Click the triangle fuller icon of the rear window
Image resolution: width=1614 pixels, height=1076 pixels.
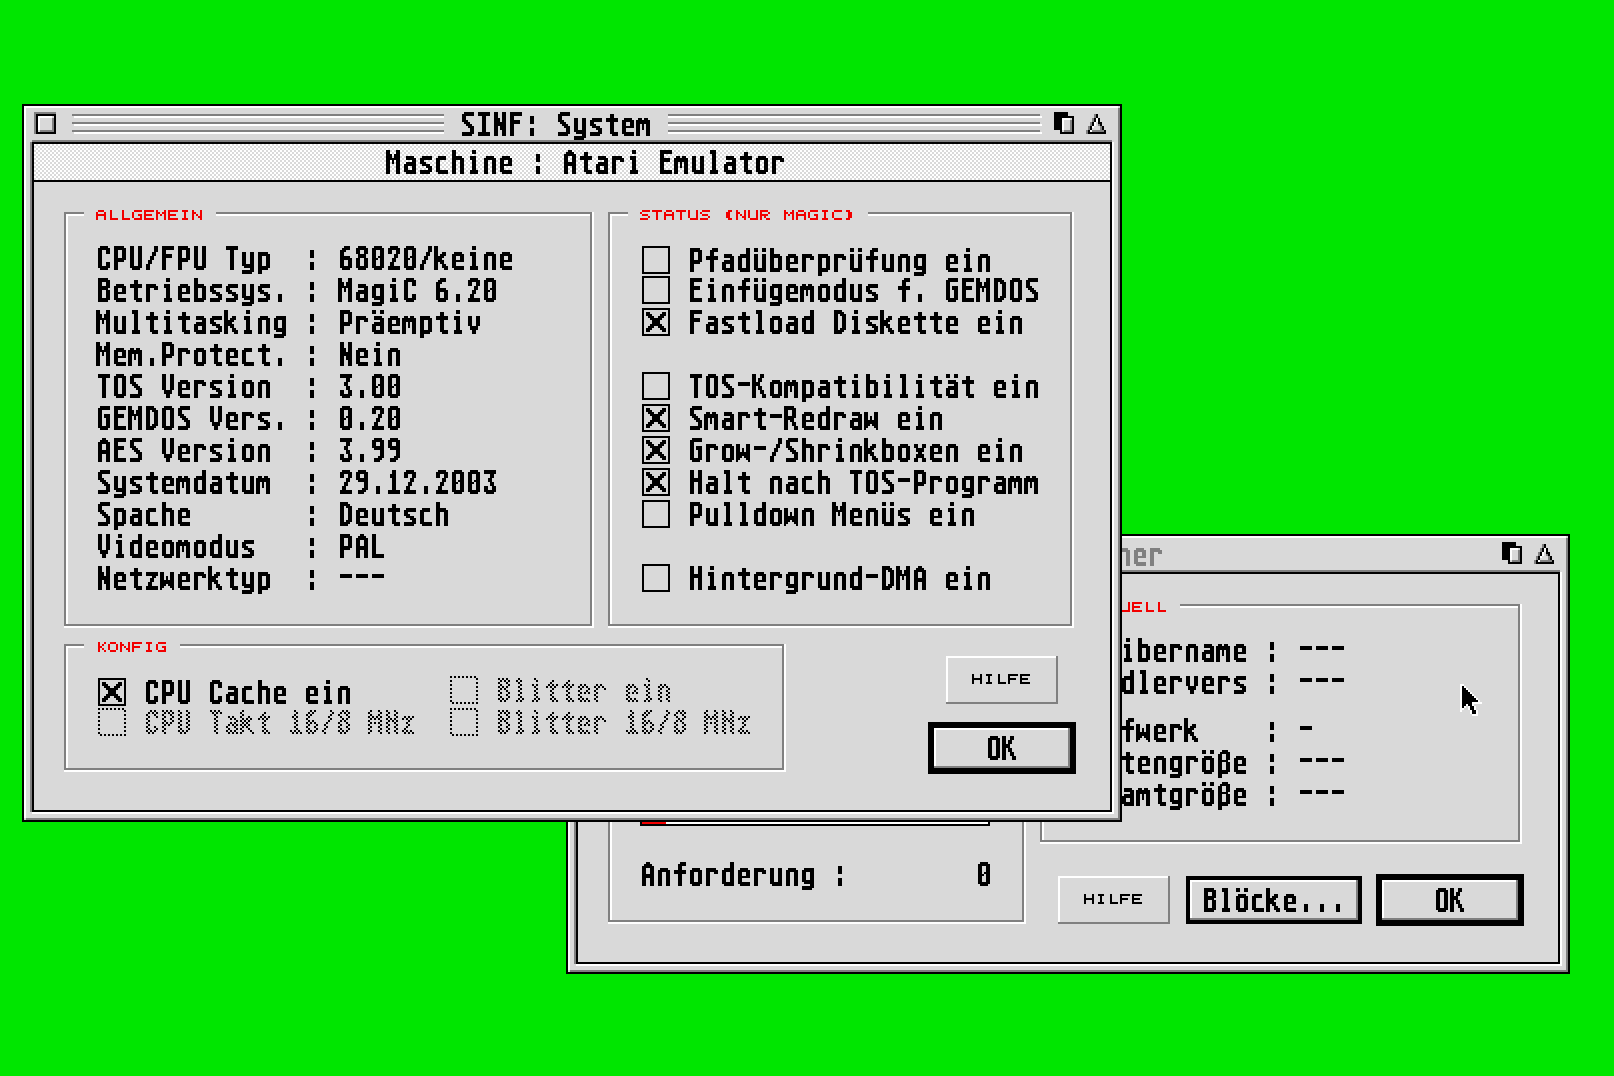[x=1544, y=553]
